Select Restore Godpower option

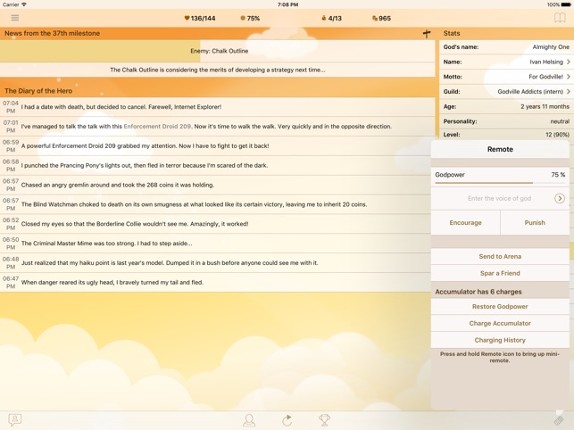[500, 307]
